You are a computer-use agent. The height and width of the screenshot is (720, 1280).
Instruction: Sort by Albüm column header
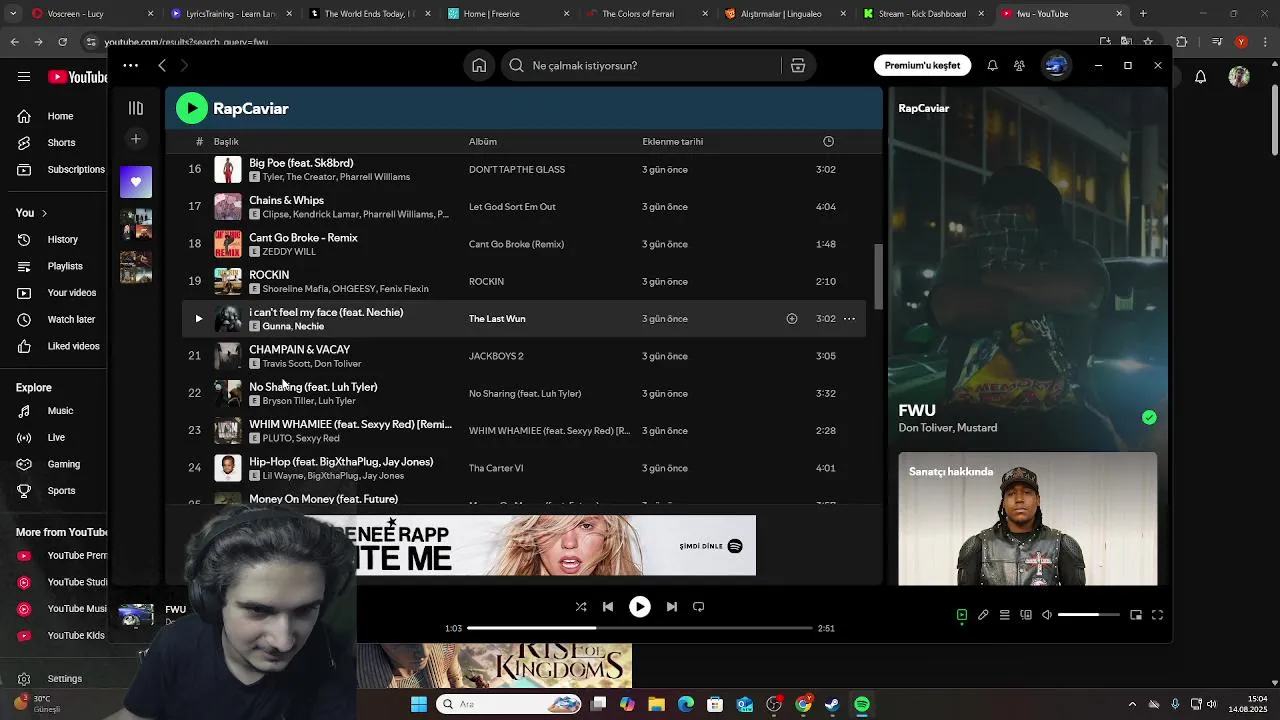tap(483, 141)
